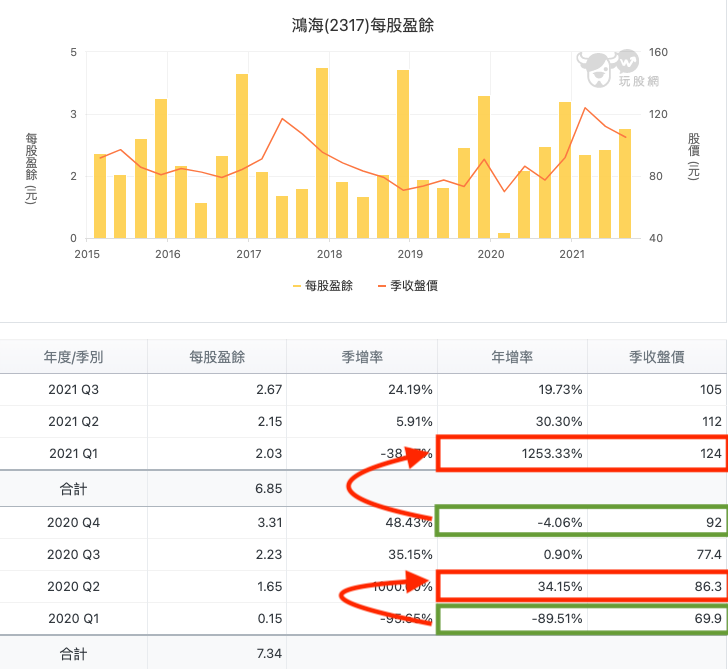
Task: Click the last EPS bar for 2021 Q3
Action: tap(625, 184)
